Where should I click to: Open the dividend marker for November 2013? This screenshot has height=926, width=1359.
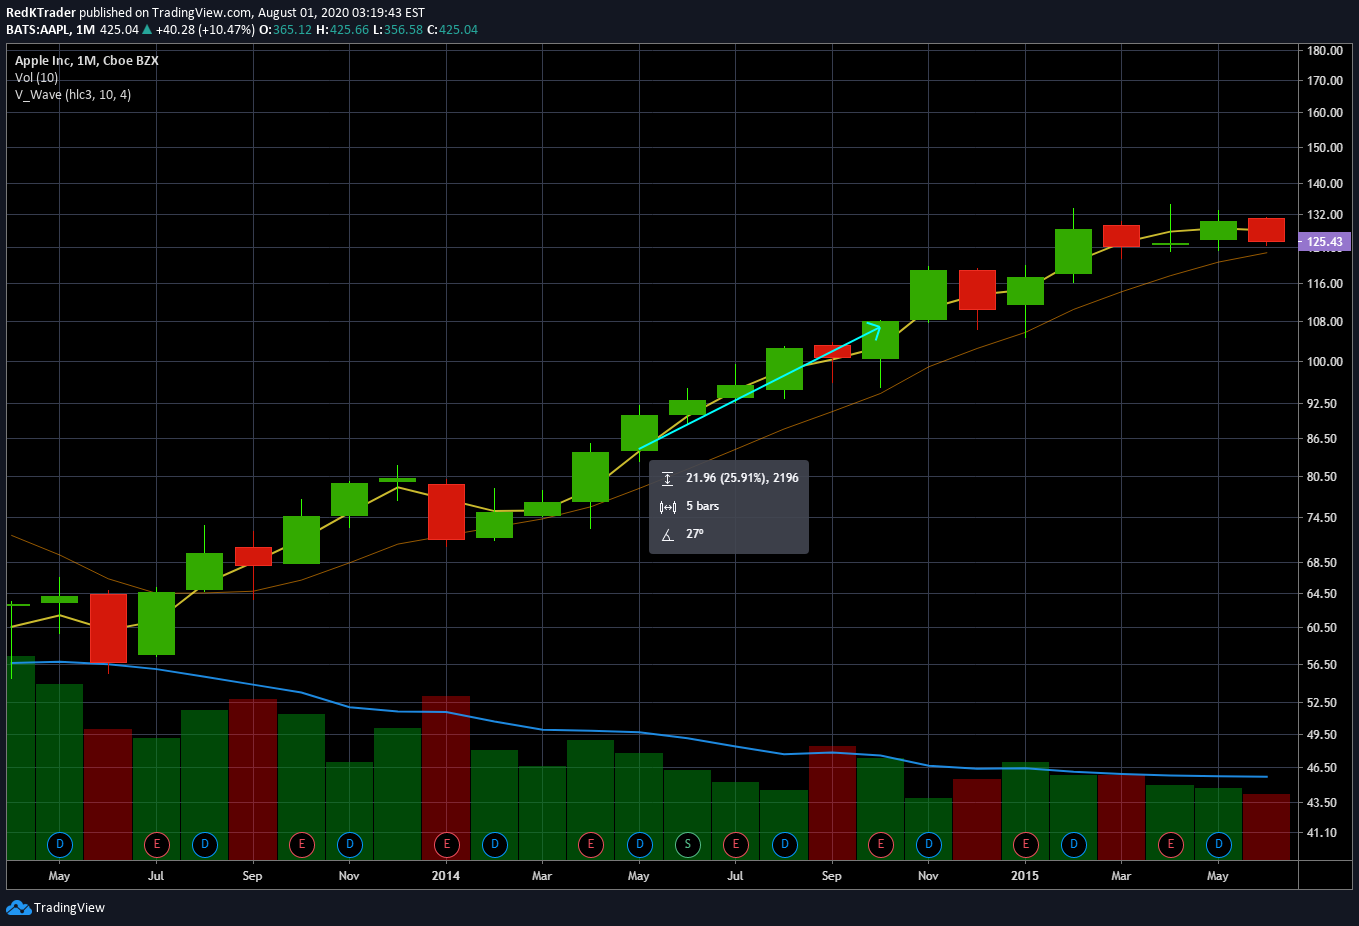(x=350, y=844)
